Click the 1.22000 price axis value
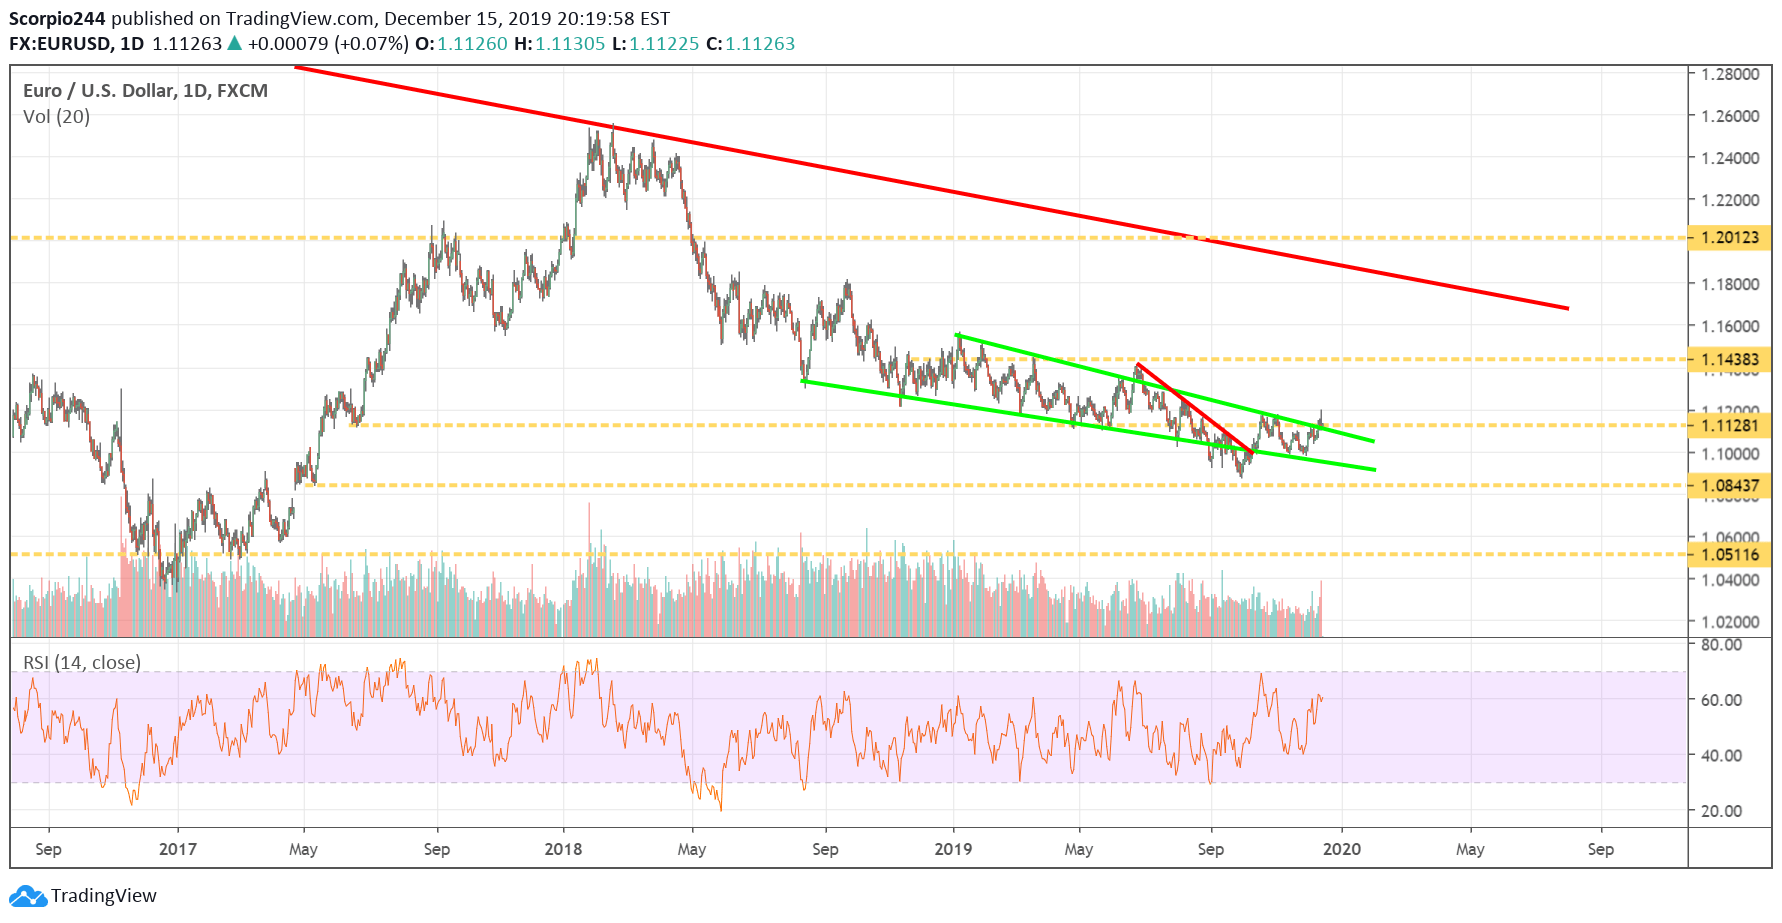Viewport: 1782px width, 923px height. pyautogui.click(x=1730, y=200)
